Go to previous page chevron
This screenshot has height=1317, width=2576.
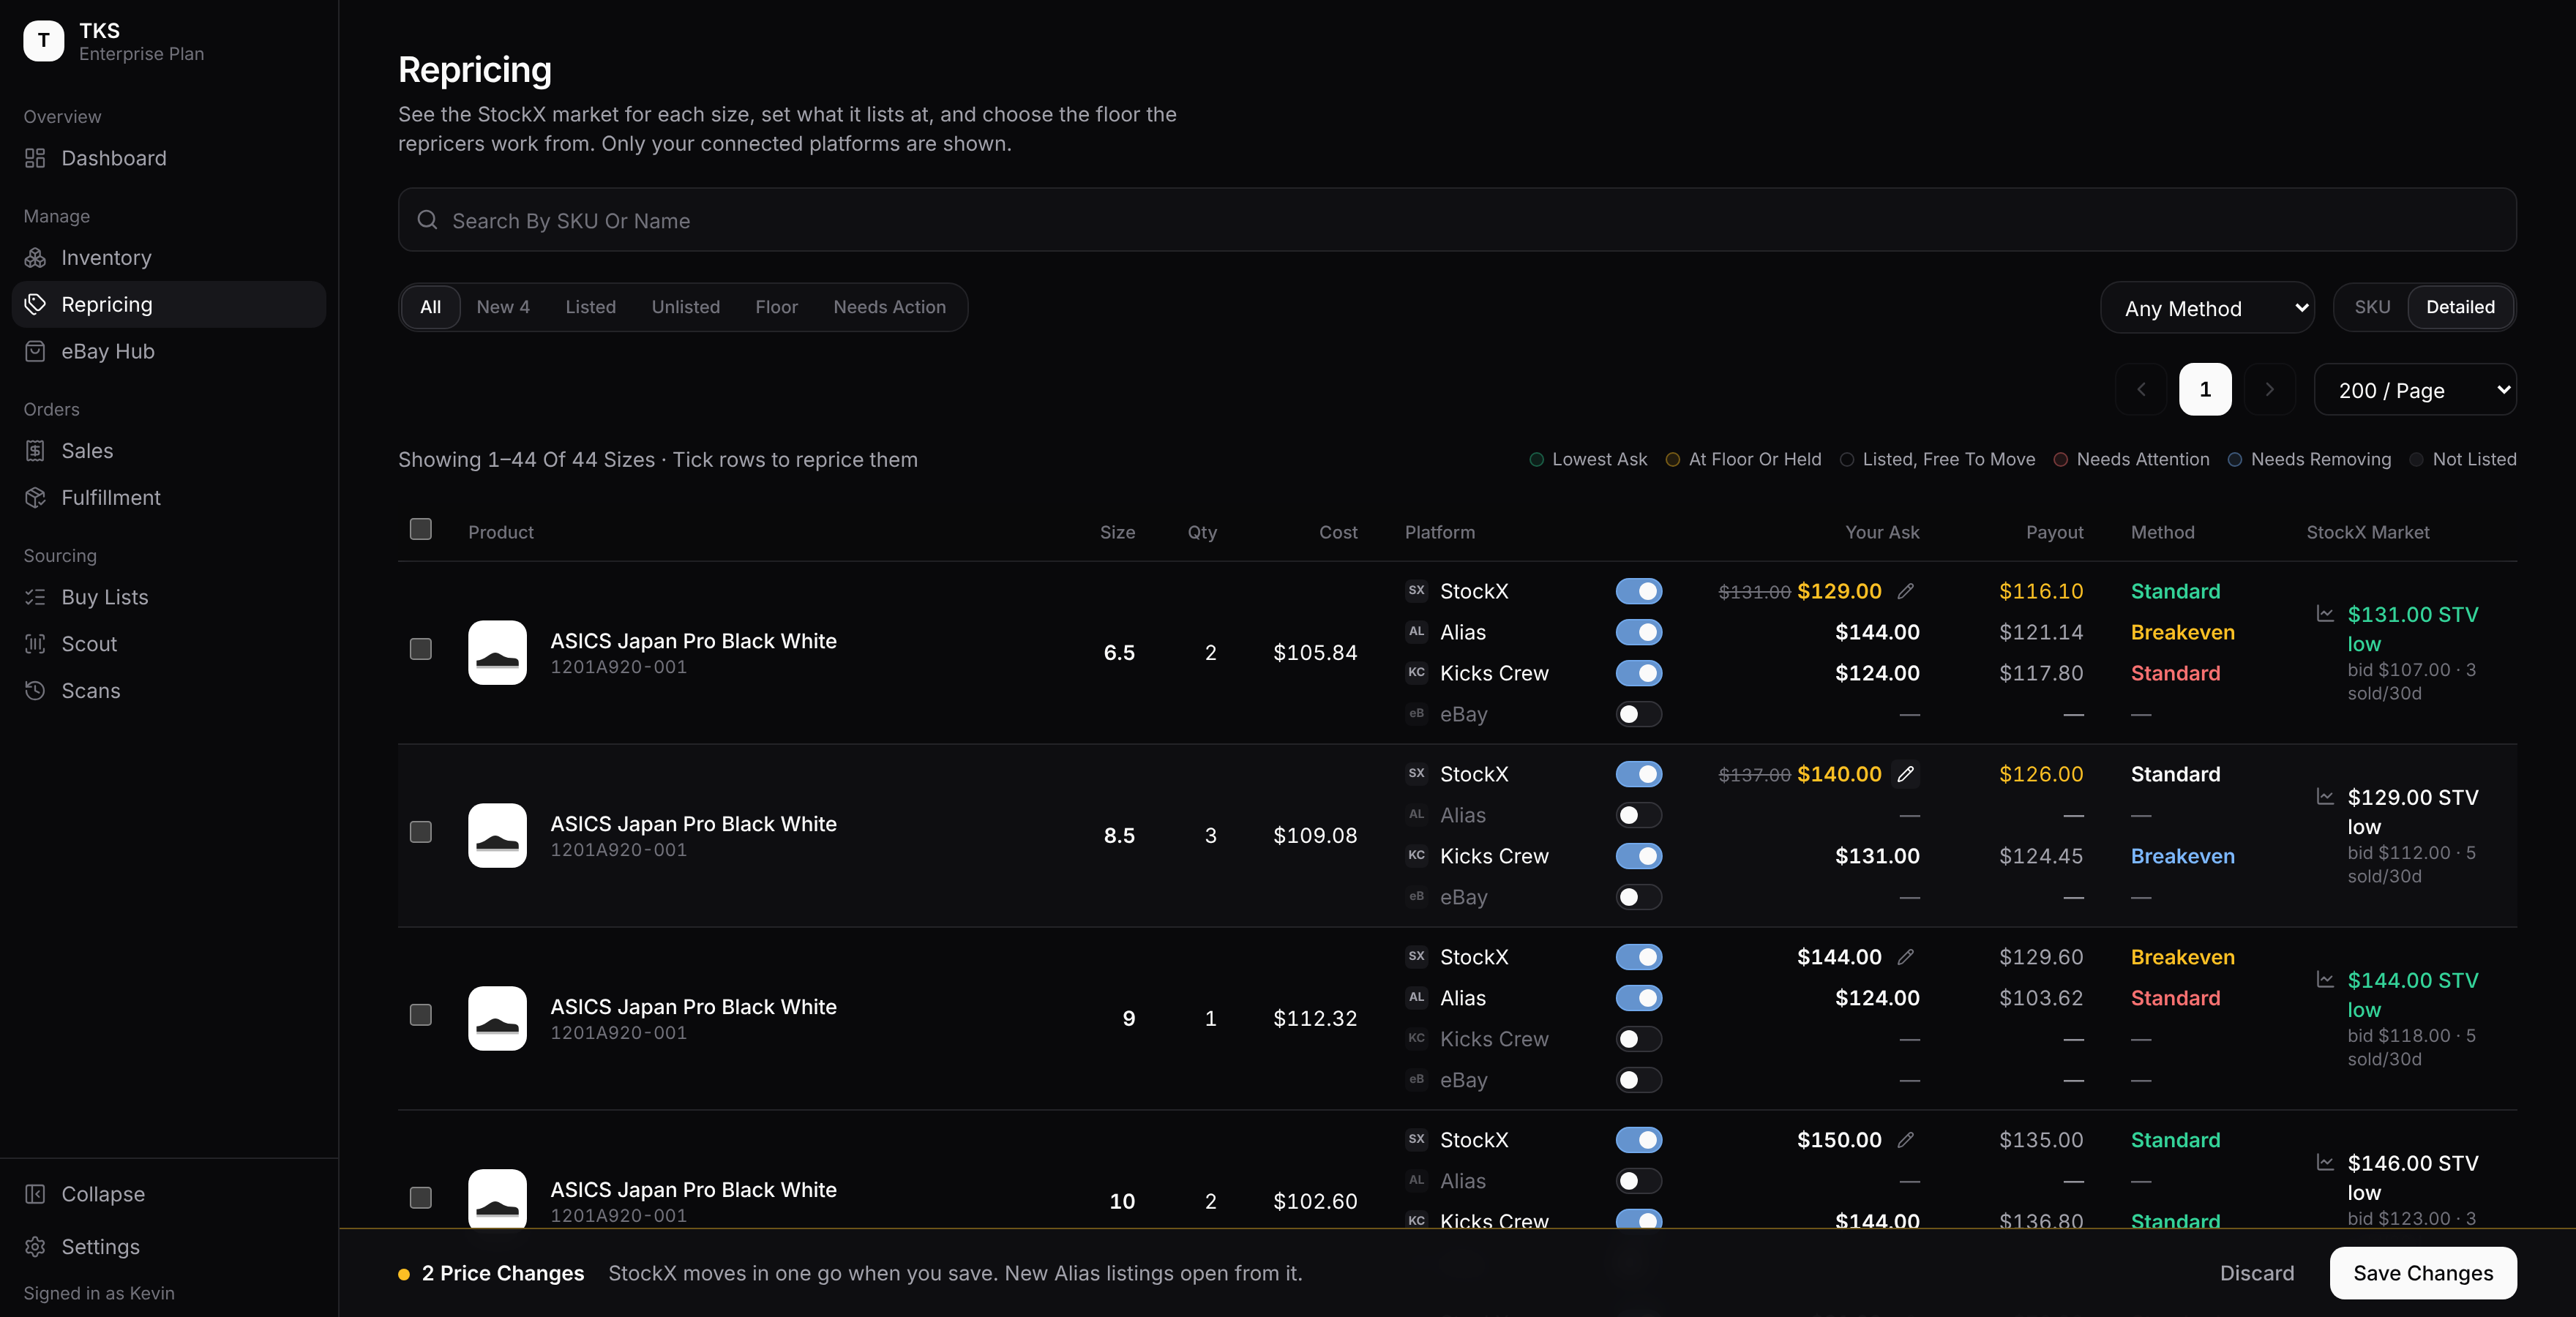click(2141, 390)
